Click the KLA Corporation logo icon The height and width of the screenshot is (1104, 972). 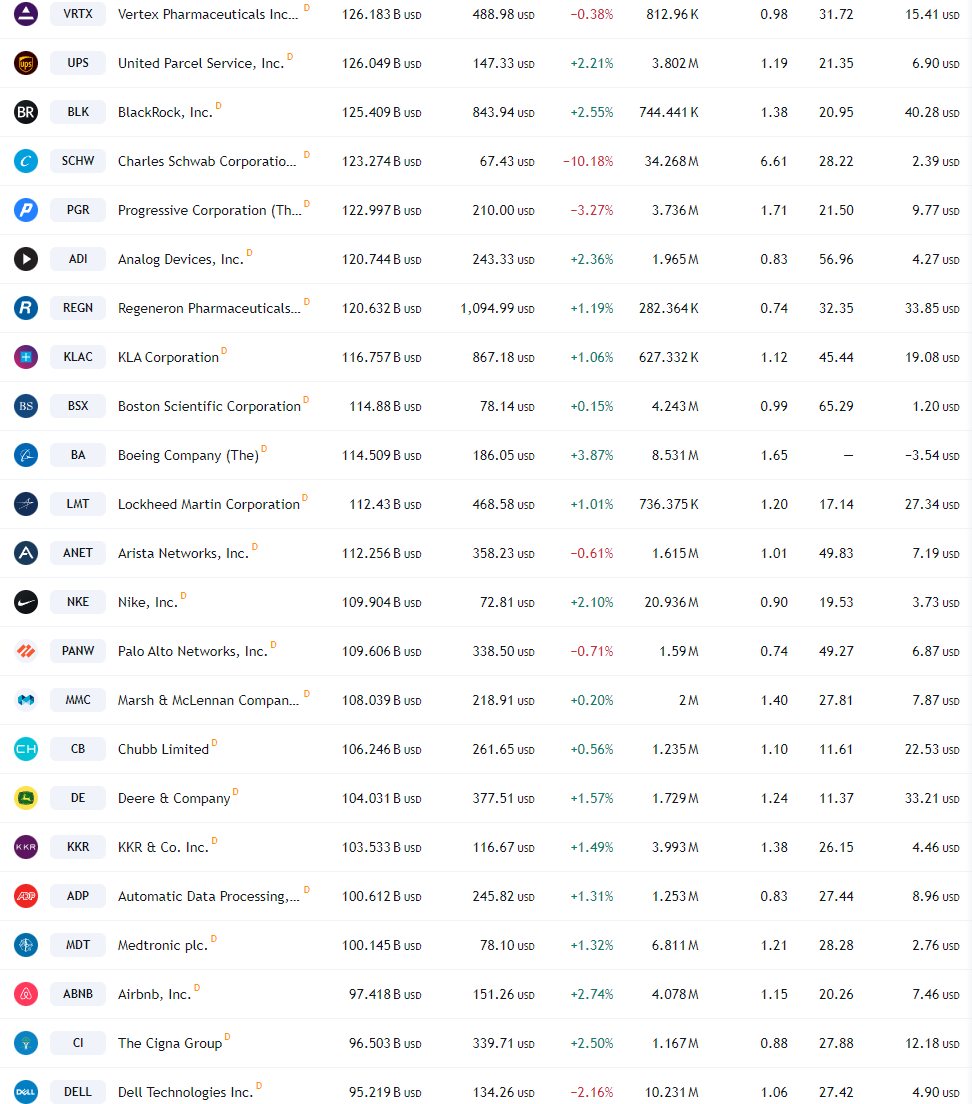[x=26, y=357]
